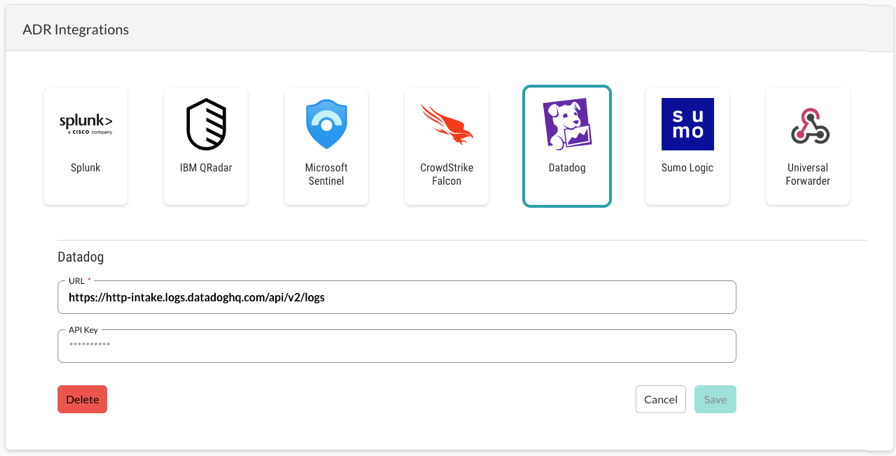Click the Universal Forwarder card label
The height and width of the screenshot is (456, 896).
point(808,174)
